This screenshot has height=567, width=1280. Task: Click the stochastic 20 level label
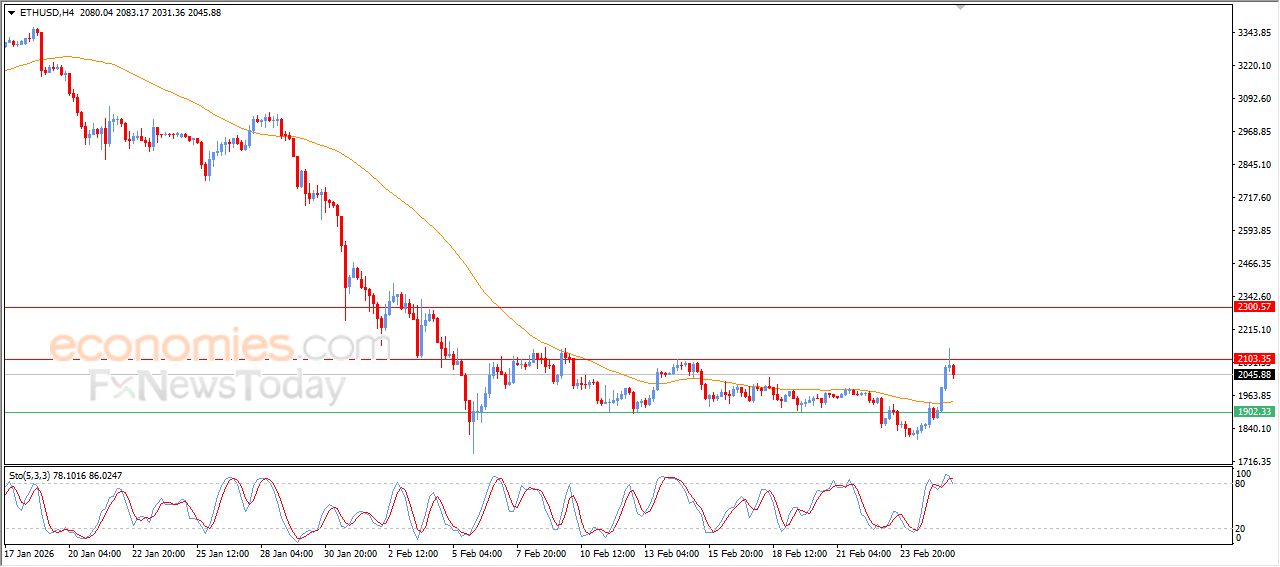point(1241,528)
